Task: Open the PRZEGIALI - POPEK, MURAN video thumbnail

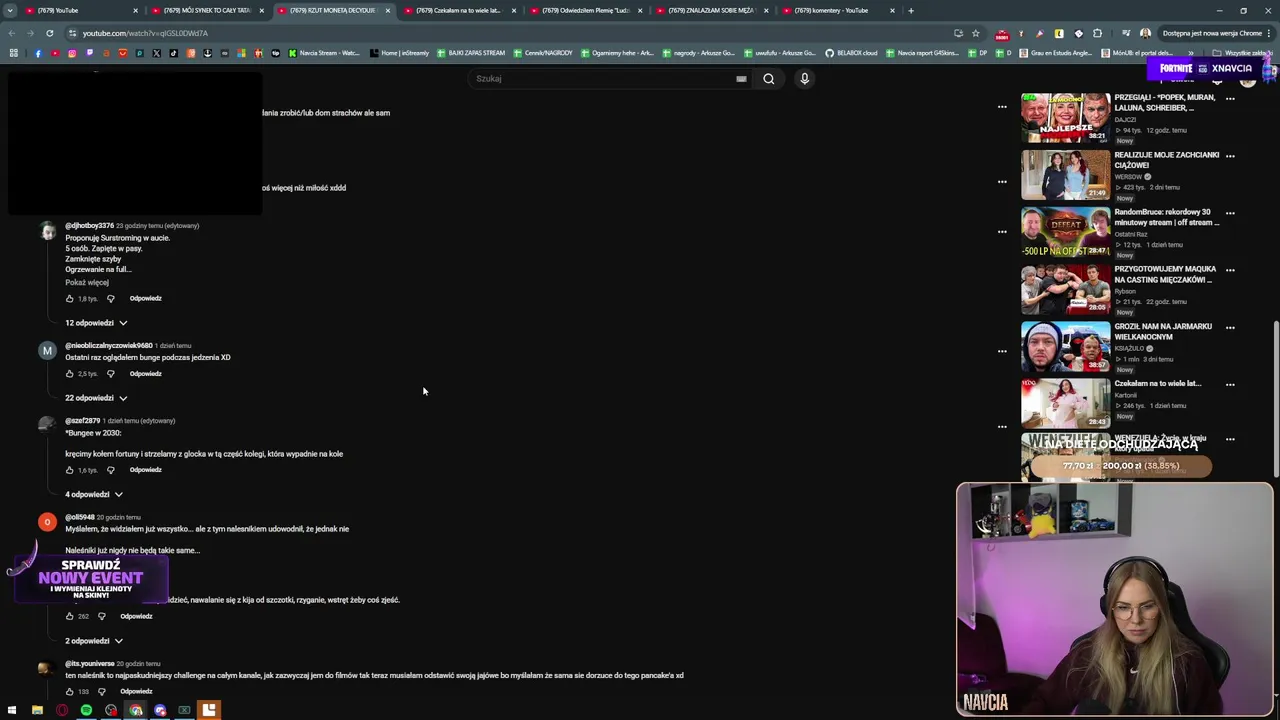Action: click(1065, 118)
